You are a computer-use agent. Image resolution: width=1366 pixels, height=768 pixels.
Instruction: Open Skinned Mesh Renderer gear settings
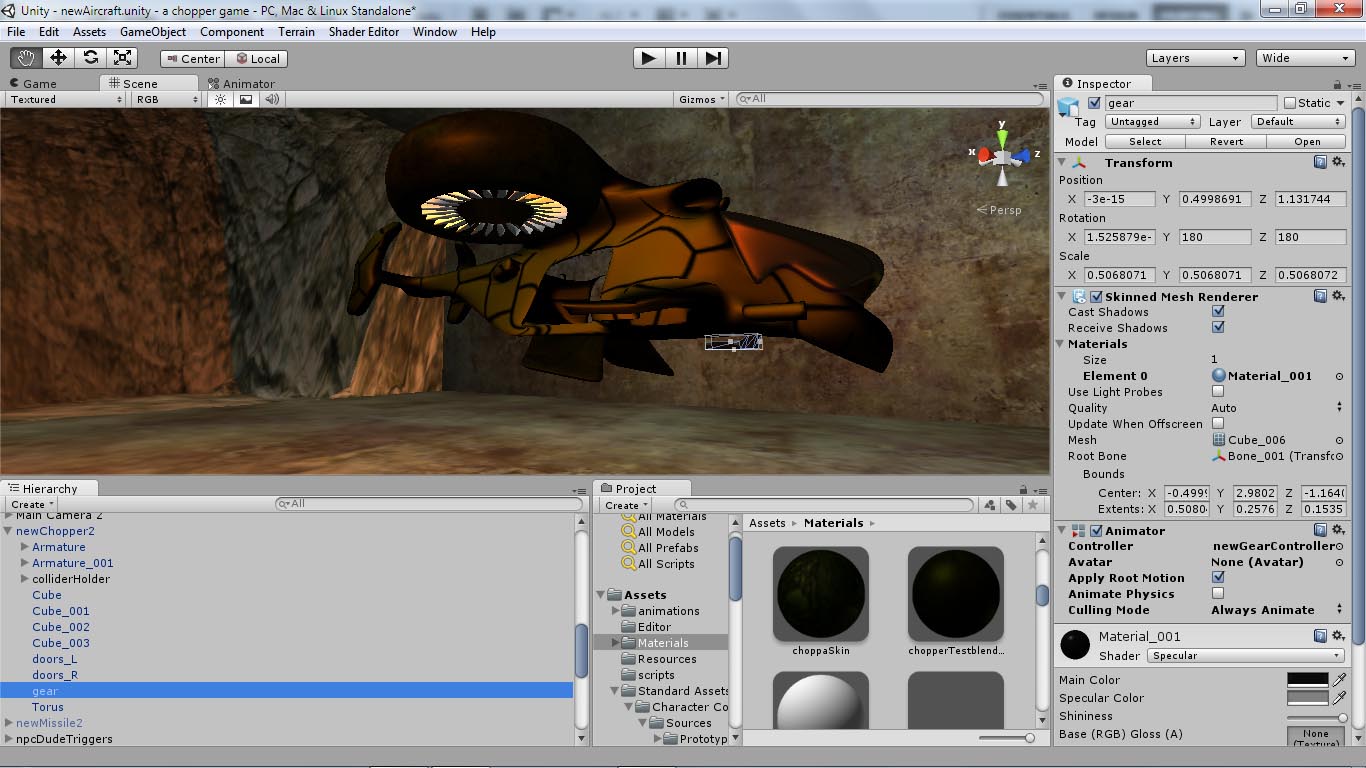pyautogui.click(x=1338, y=296)
